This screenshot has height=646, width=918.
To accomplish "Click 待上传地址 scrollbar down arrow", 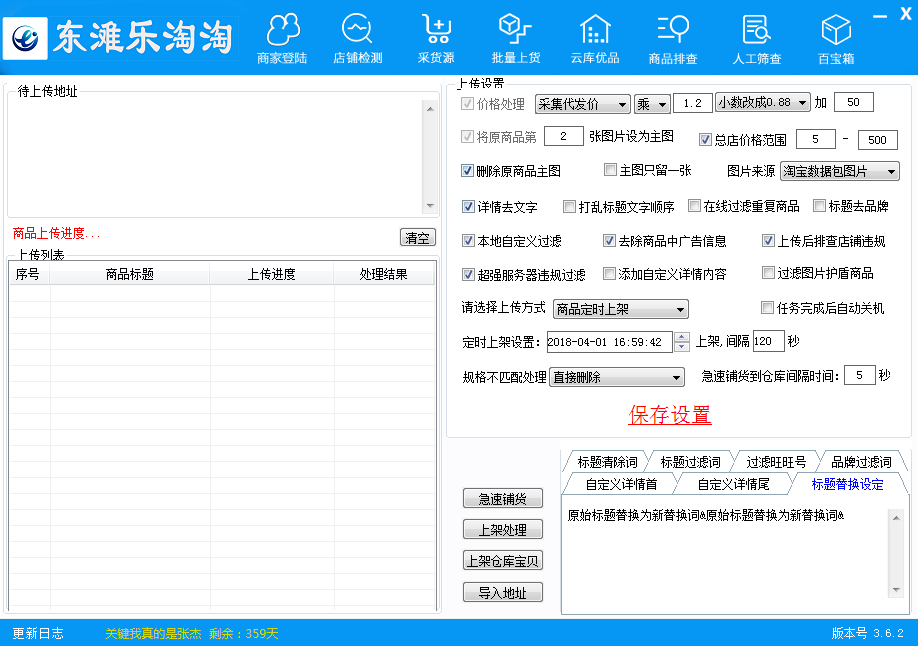I will [430, 206].
